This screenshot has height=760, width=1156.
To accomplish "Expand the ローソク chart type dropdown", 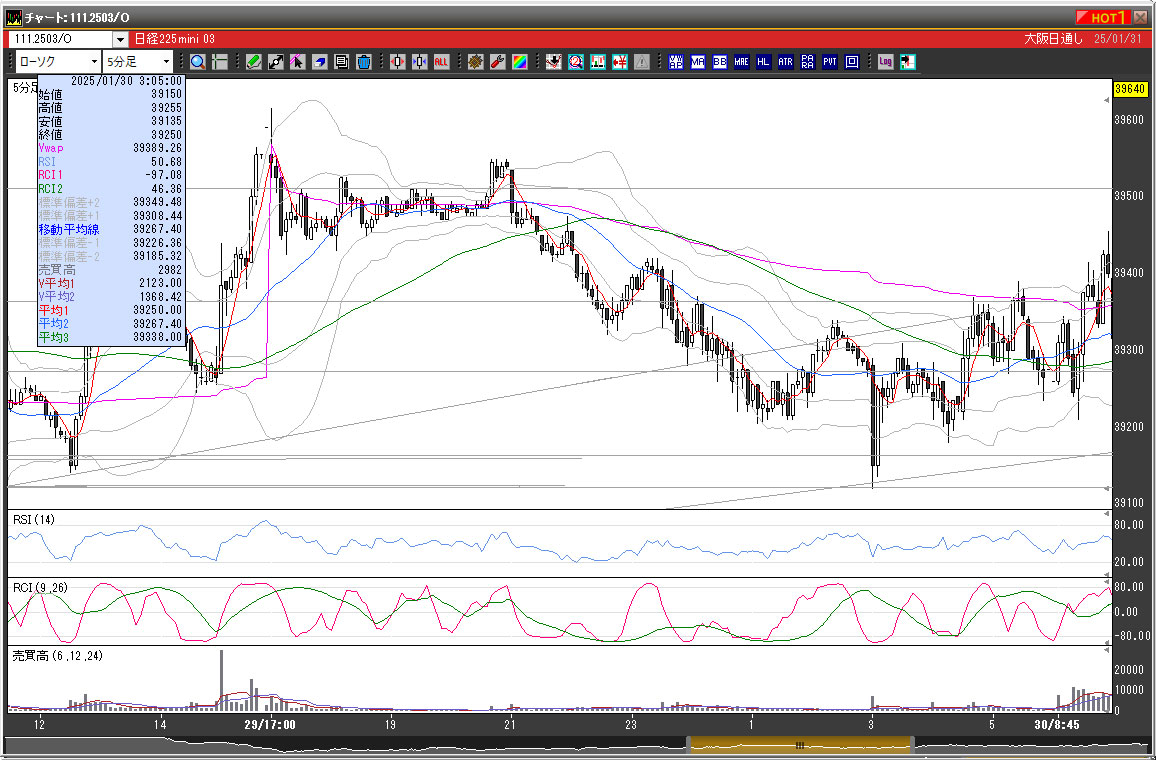I will pos(93,62).
